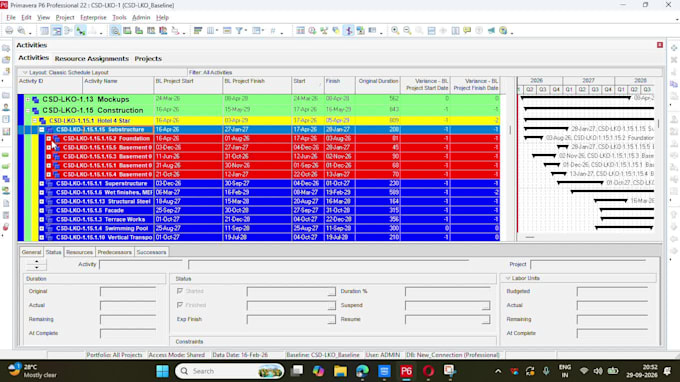680x382 pixels.
Task: Expand the Swimming Pool WBS row
Action: coord(42,229)
